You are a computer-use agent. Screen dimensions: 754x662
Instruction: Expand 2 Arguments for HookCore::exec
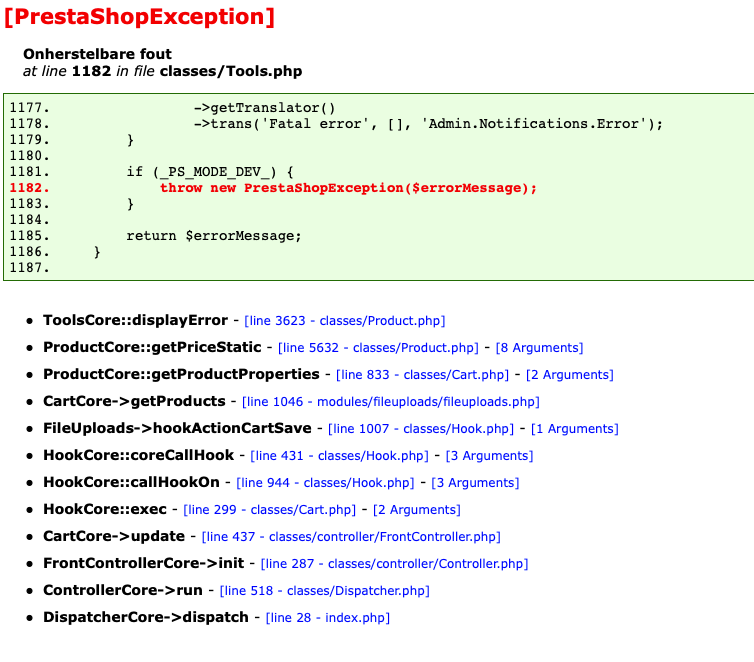(417, 509)
